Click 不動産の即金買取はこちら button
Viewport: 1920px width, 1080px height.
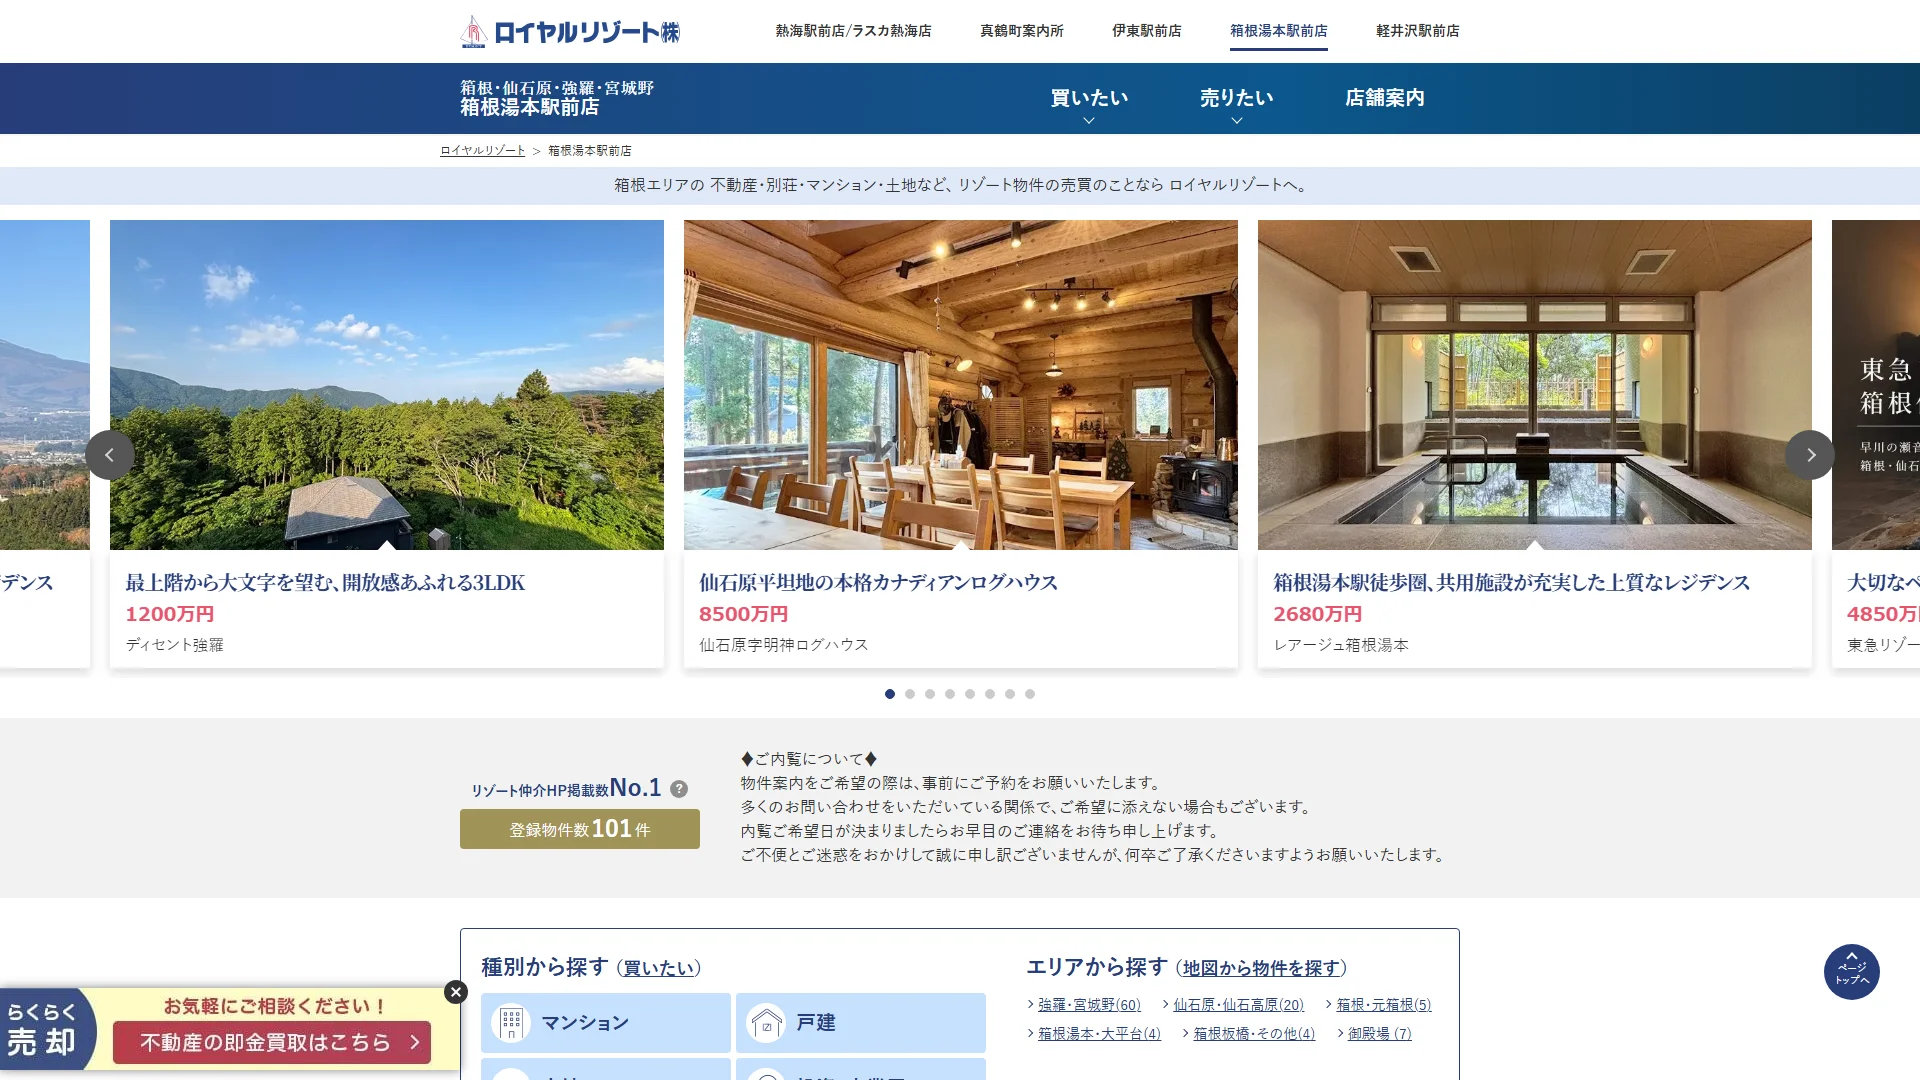pos(272,1043)
